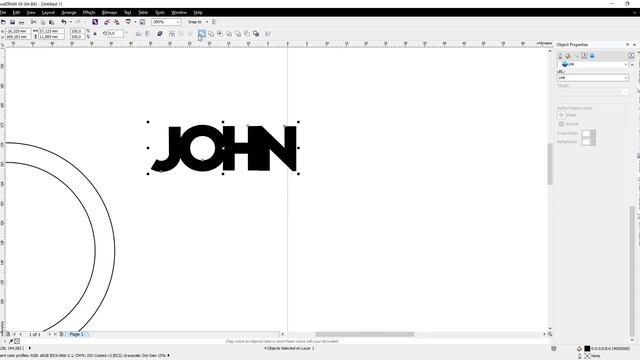Open the Tools menu

(160, 13)
